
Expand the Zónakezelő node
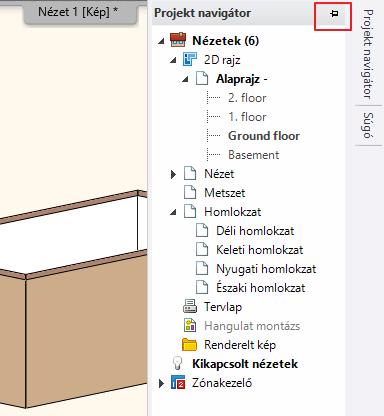coord(161,383)
